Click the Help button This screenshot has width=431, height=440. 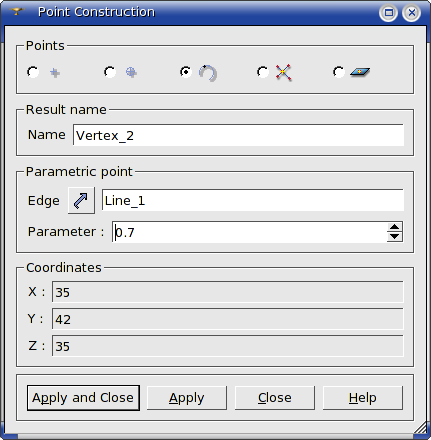coord(363,398)
